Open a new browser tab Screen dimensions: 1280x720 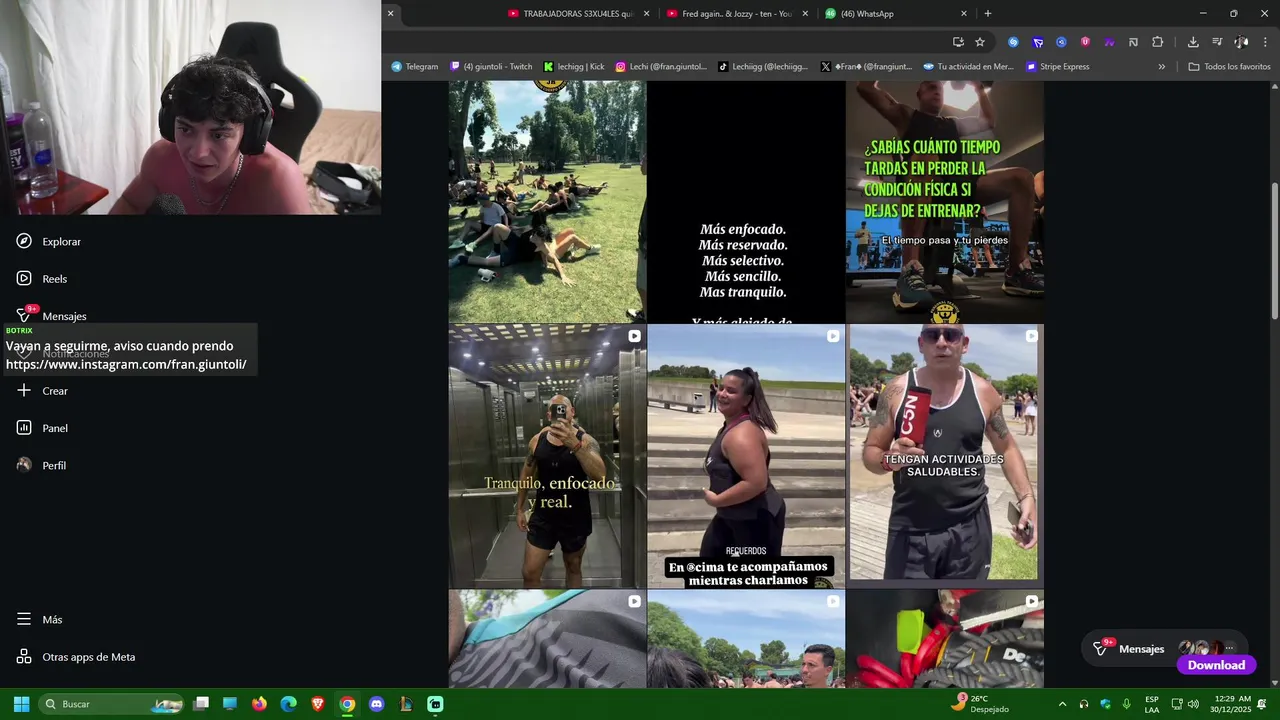coord(988,14)
